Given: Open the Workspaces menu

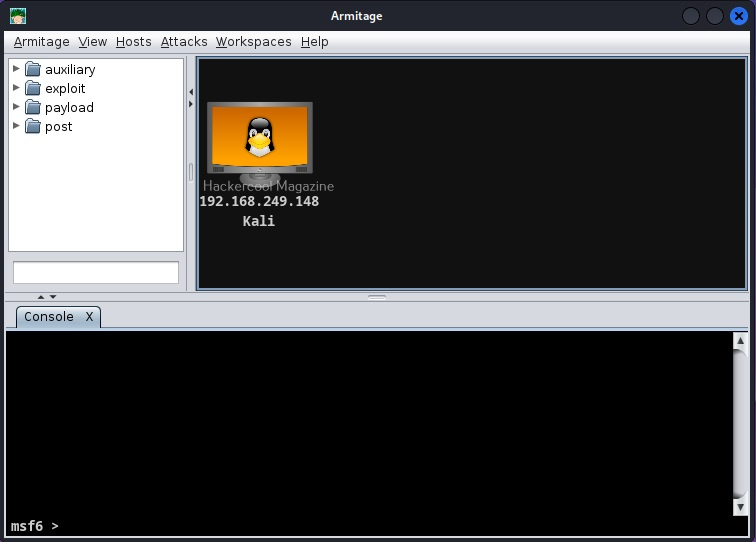Looking at the screenshot, I should pyautogui.click(x=254, y=42).
